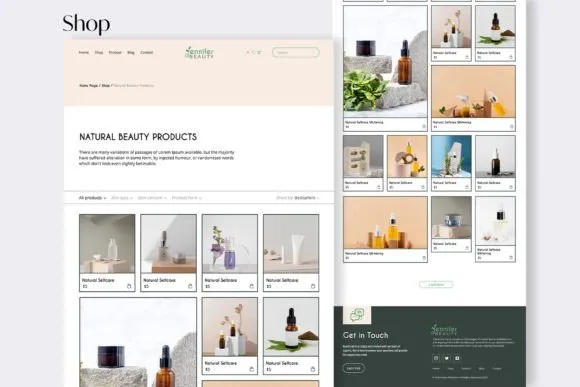Viewport: 580px width, 387px height.
Task: Click the Jennifer Beauty logo in the footer
Action: [444, 329]
